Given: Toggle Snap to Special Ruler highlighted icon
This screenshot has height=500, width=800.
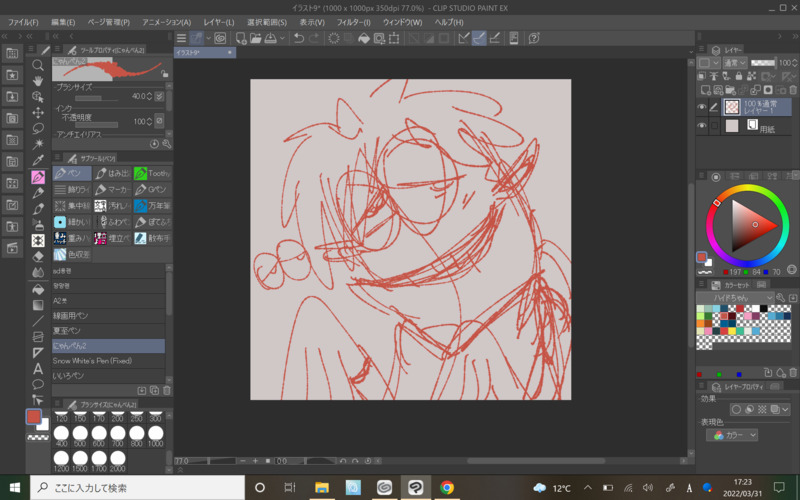Looking at the screenshot, I should pos(479,38).
